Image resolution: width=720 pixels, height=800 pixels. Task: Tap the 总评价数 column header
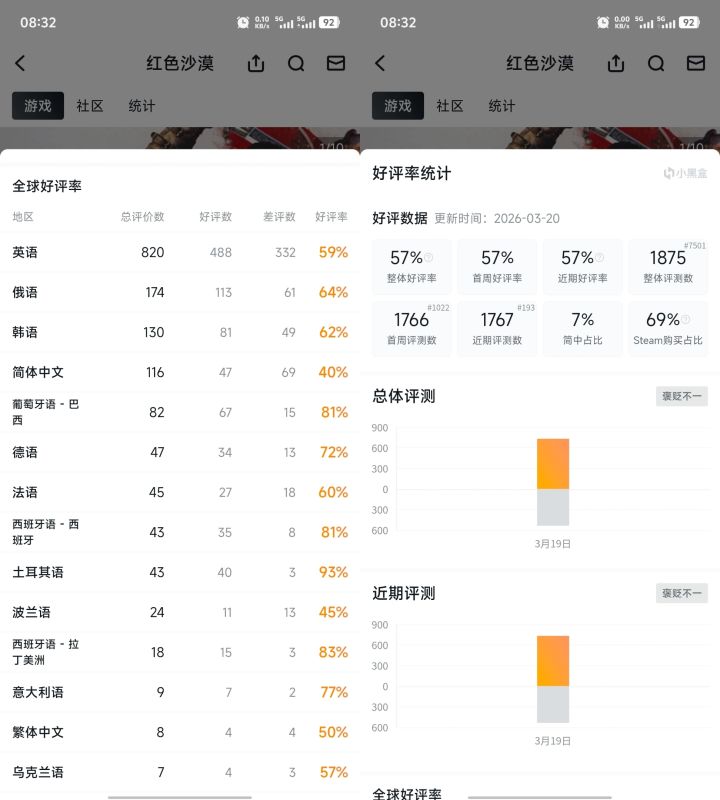pos(142,217)
